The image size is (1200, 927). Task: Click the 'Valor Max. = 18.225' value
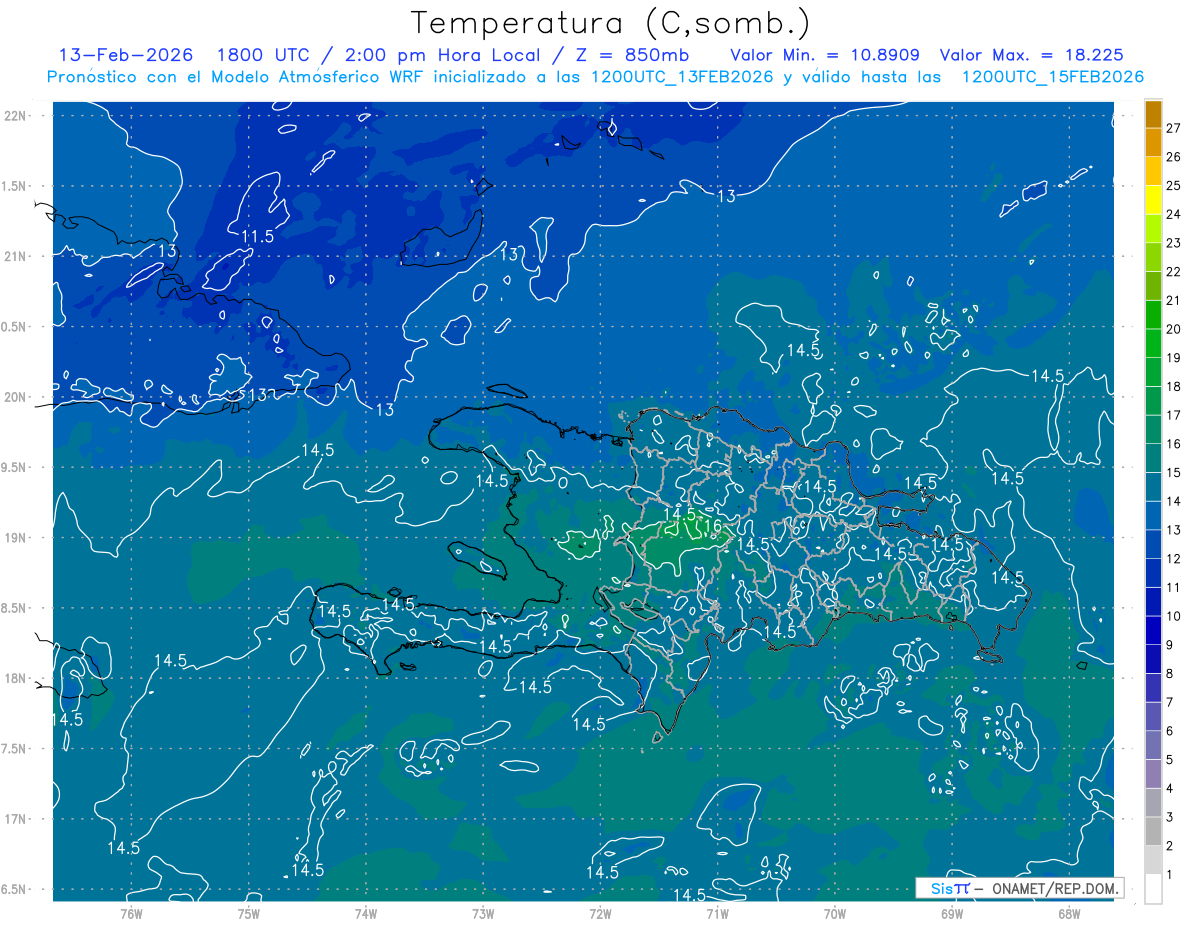pos(1031,55)
